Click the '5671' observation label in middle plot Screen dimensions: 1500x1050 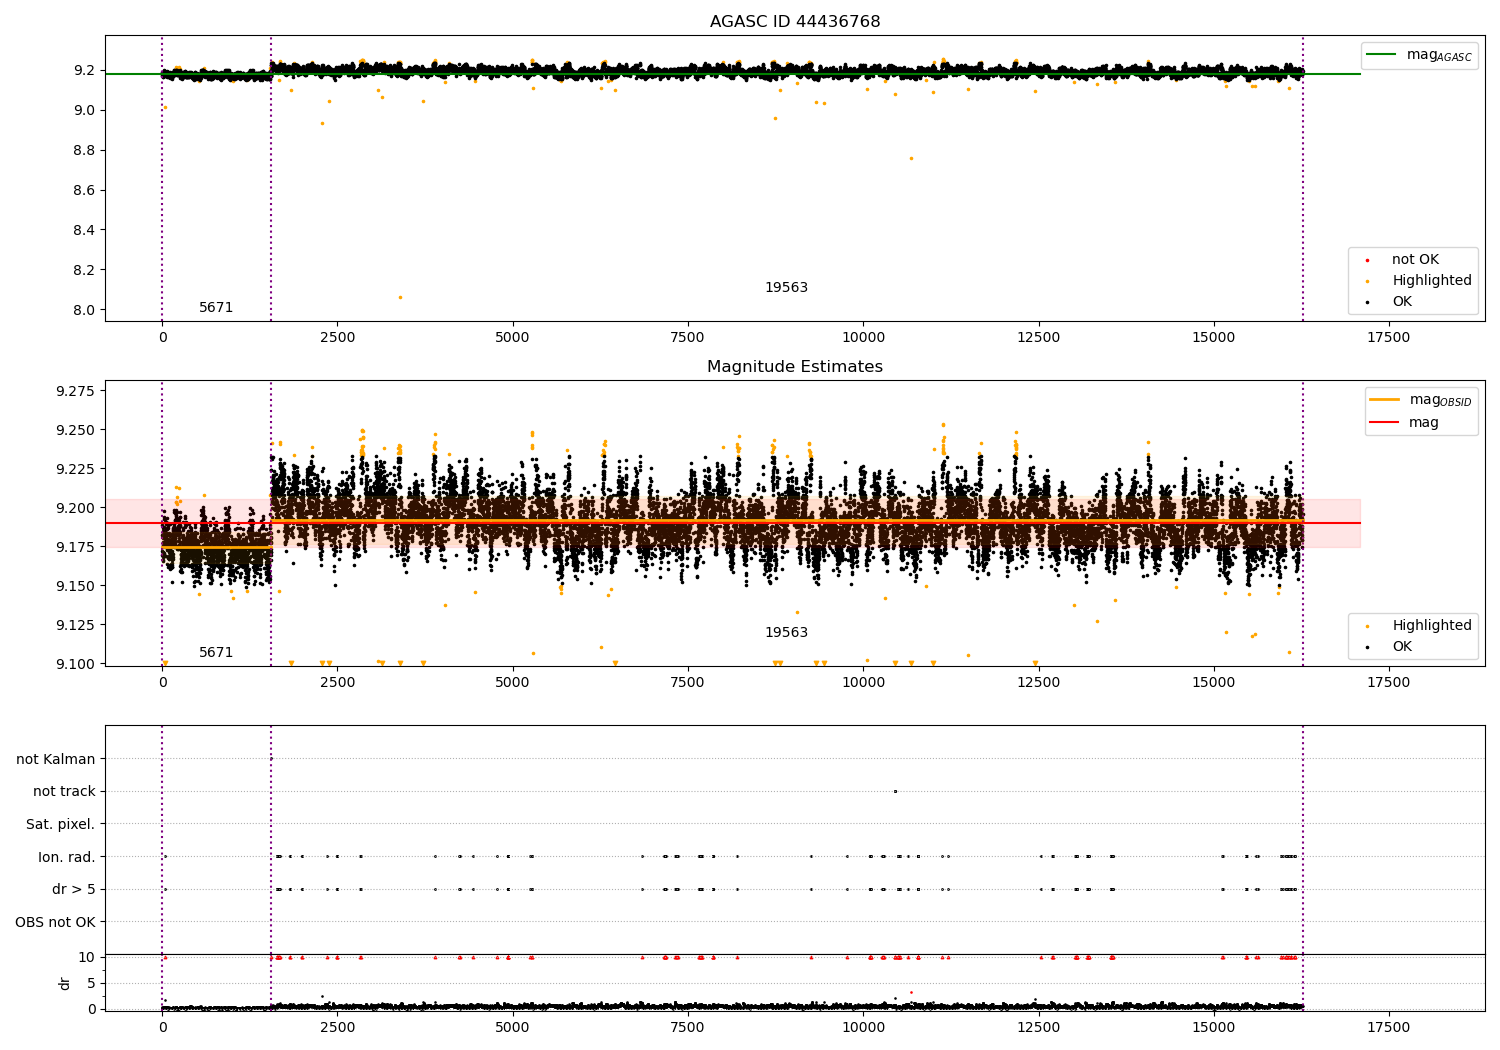[216, 653]
